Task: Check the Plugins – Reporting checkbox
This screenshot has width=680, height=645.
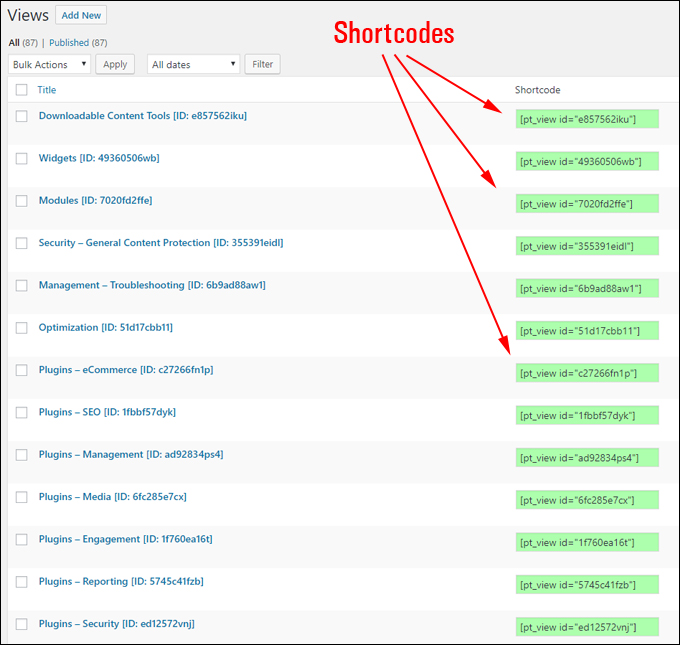Action: 21,582
